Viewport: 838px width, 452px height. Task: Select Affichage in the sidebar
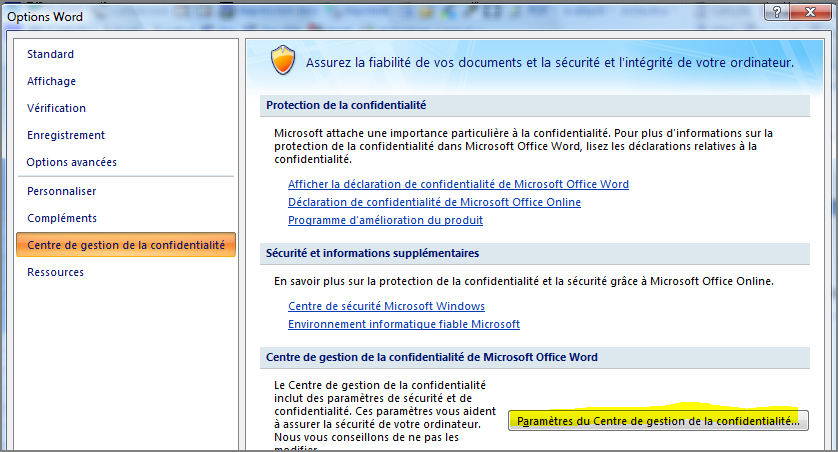point(52,81)
